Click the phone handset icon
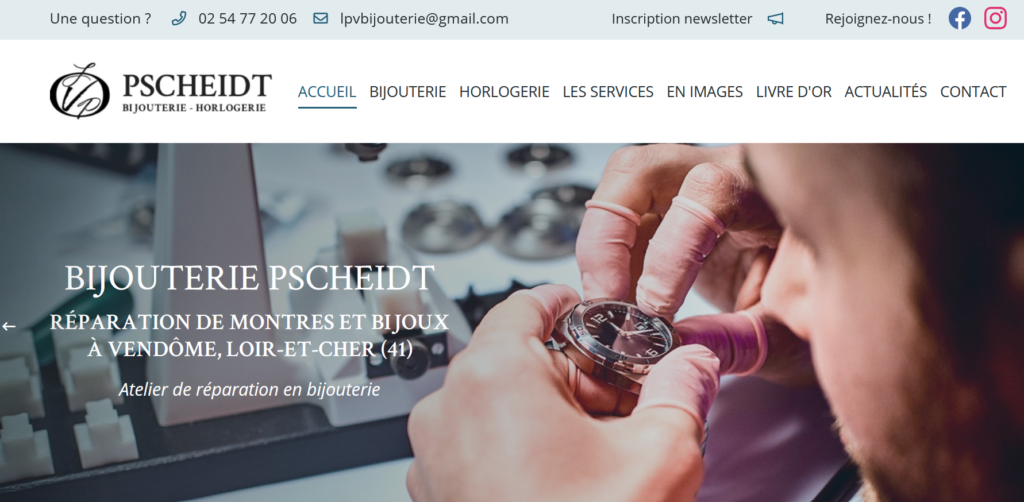The image size is (1024, 502). click(x=179, y=18)
